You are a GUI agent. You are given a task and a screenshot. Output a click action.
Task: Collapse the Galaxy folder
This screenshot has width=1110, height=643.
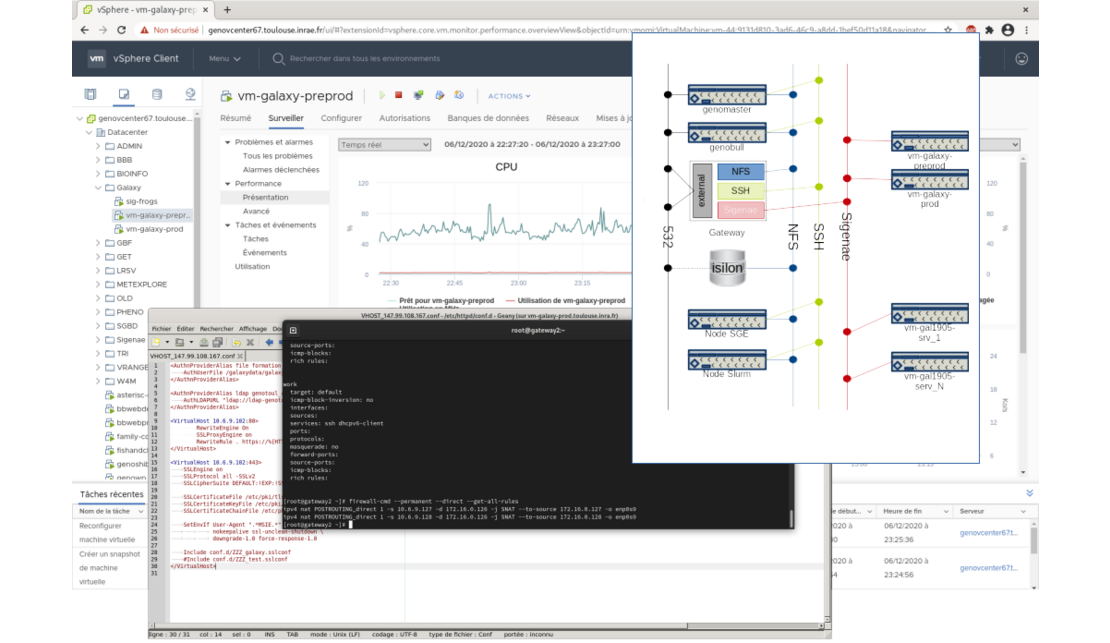(98, 188)
